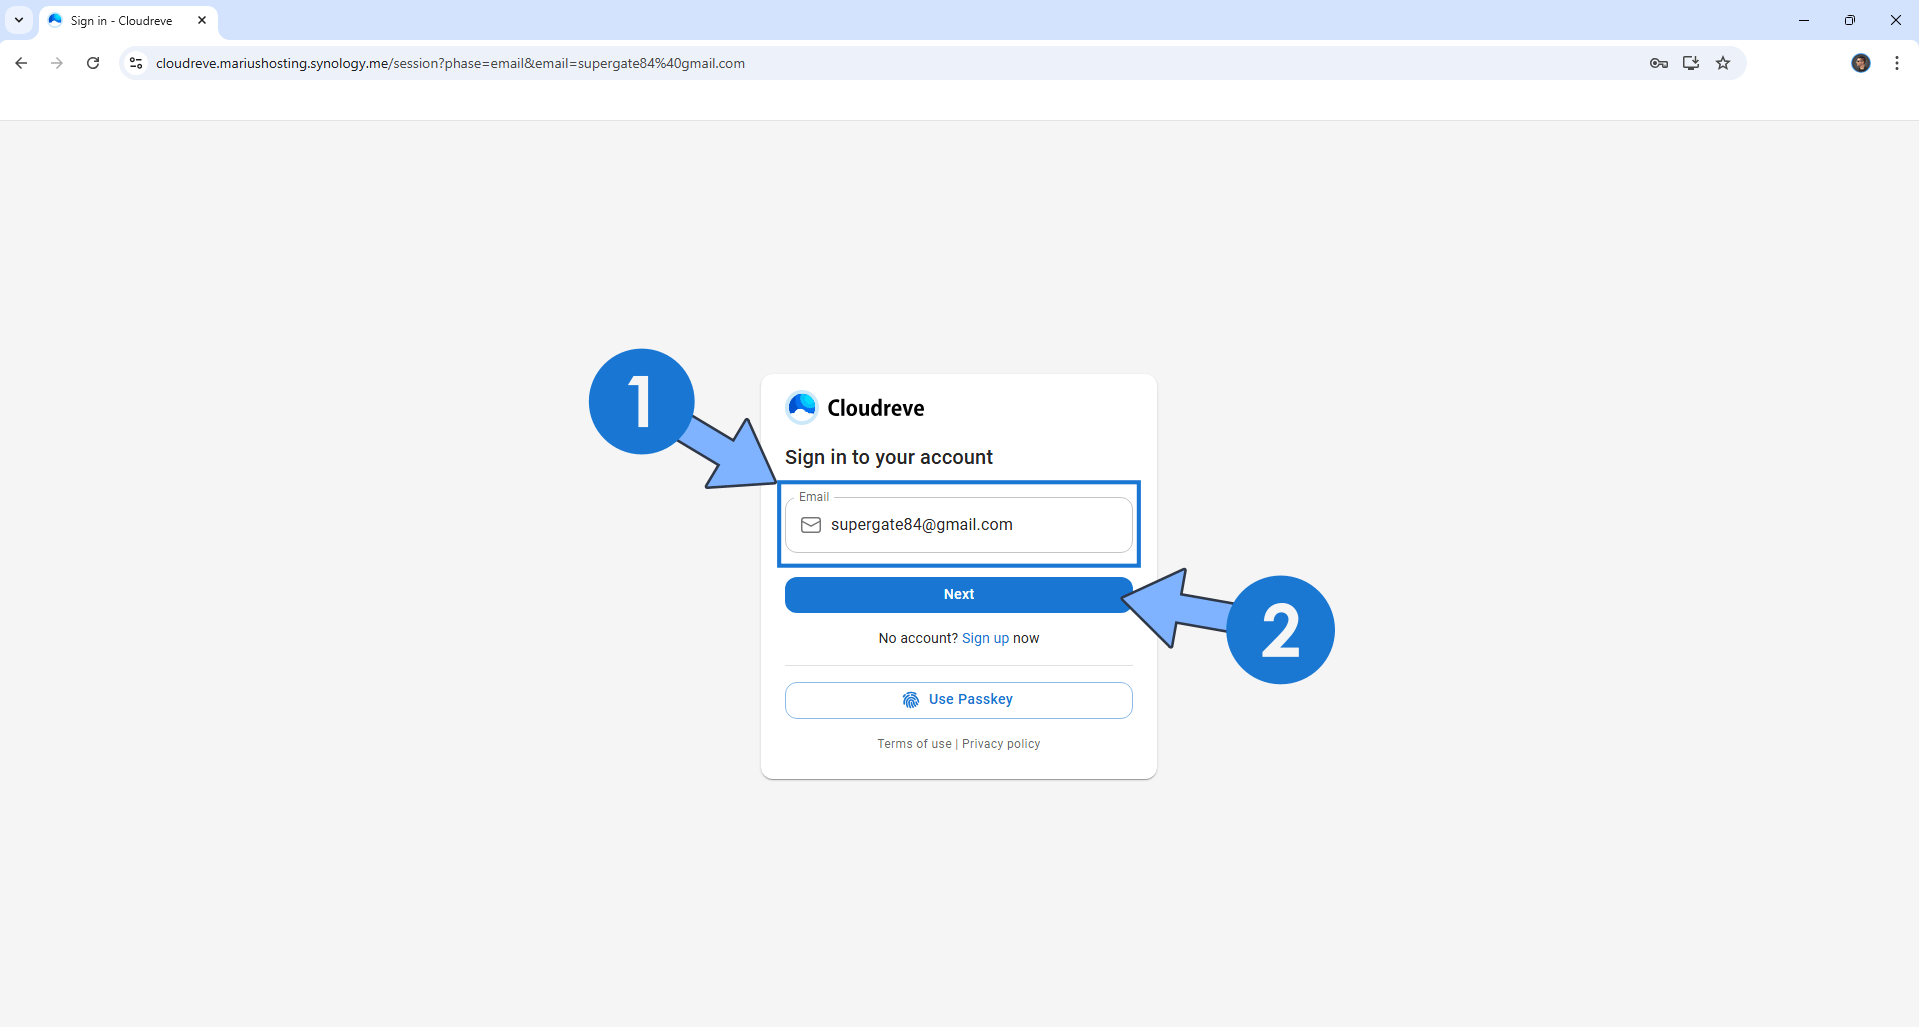This screenshot has height=1027, width=1919.
Task: Click the 'Sign in to your account' heading
Action: pos(889,457)
